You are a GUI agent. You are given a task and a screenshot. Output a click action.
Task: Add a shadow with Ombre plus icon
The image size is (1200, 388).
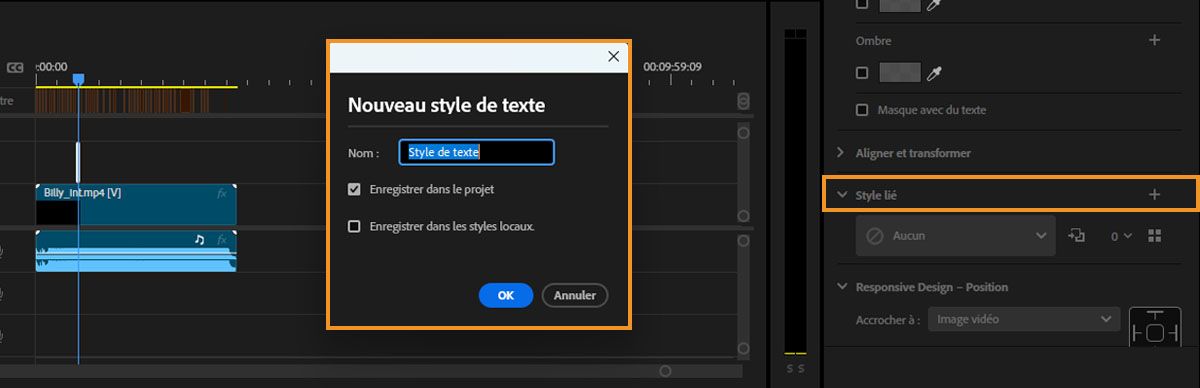point(1154,41)
